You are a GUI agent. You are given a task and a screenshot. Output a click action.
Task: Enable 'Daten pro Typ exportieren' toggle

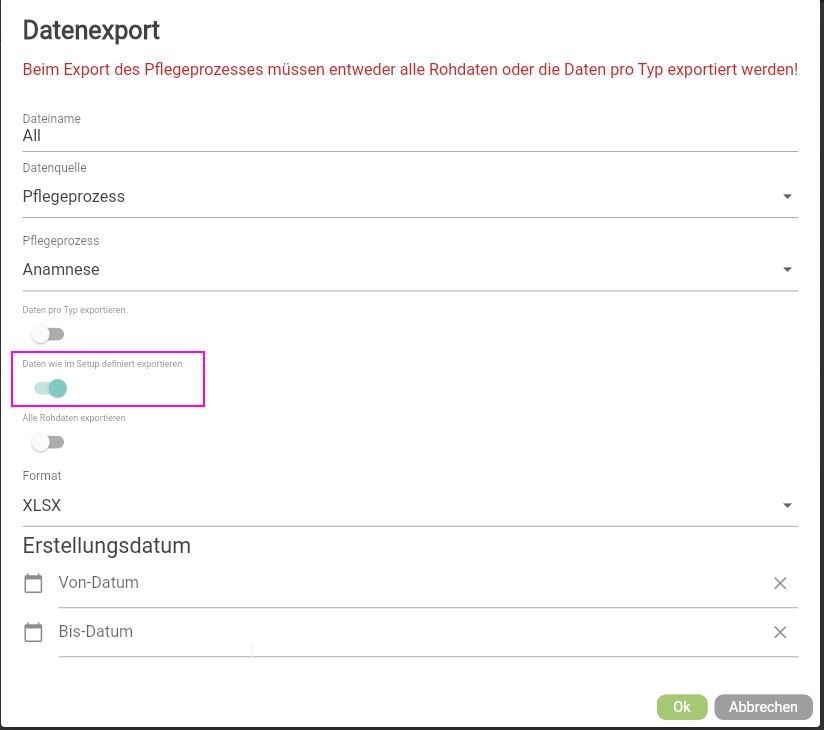(x=47, y=334)
